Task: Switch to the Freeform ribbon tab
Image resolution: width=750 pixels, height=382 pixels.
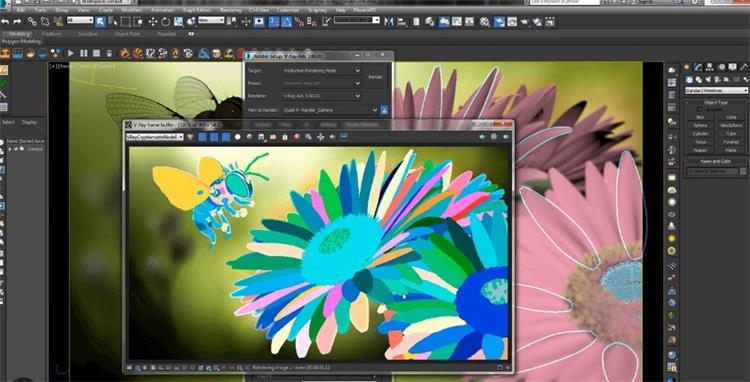Action: [x=51, y=34]
